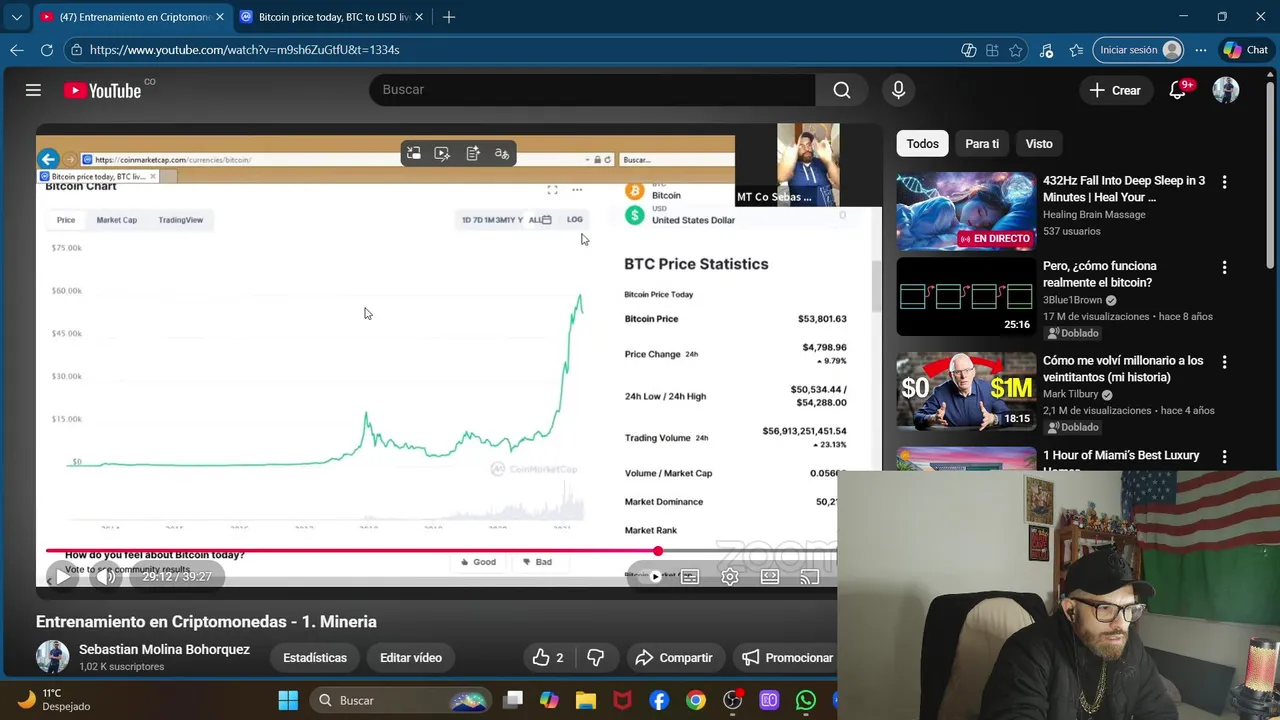The width and height of the screenshot is (1280, 720).
Task: Open the video overlay translate icon
Action: [502, 153]
